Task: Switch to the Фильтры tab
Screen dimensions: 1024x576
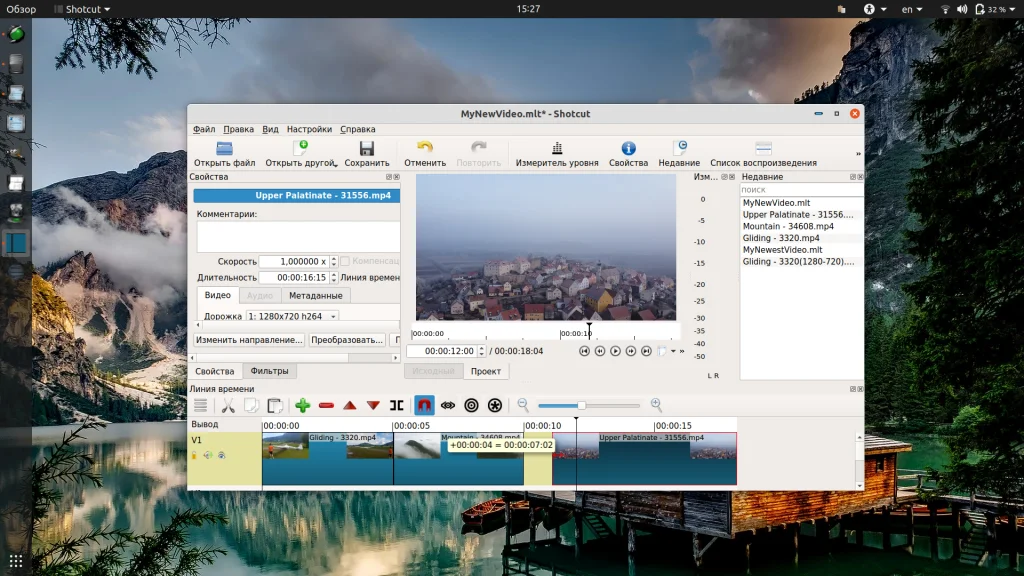Action: [269, 371]
